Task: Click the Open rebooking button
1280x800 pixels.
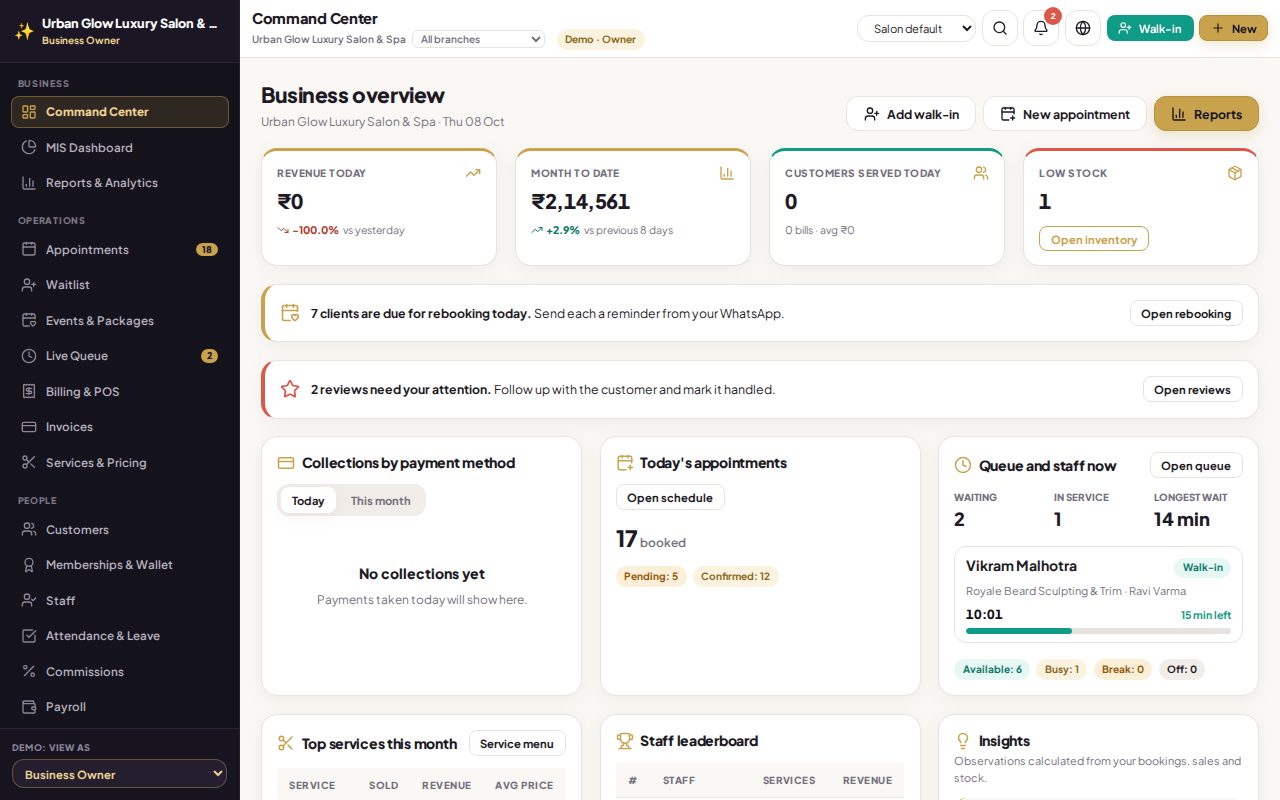Action: [1186, 313]
